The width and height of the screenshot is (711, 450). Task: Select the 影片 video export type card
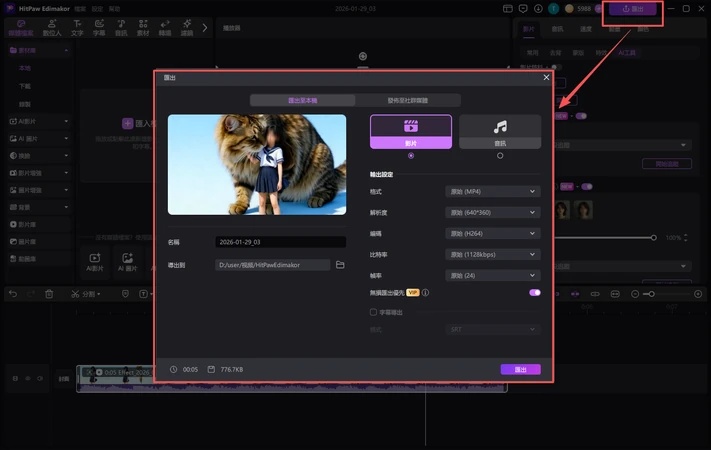pyautogui.click(x=410, y=131)
